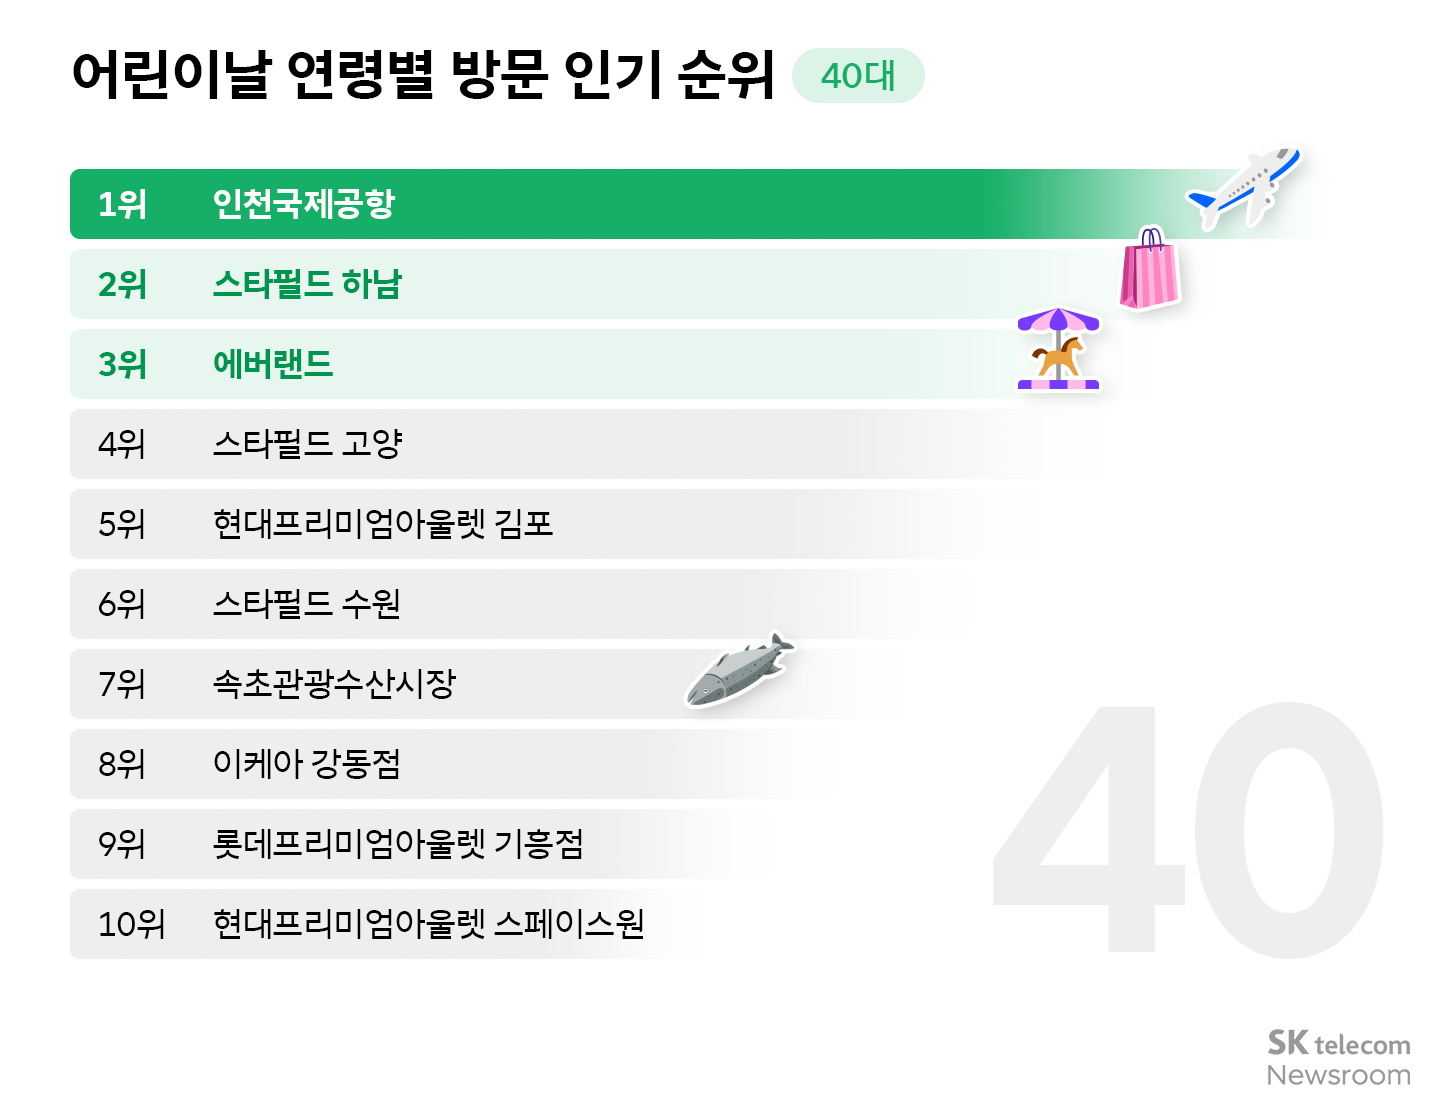Click the 1위 rank label
The width and height of the screenshot is (1440, 1115).
pos(122,204)
